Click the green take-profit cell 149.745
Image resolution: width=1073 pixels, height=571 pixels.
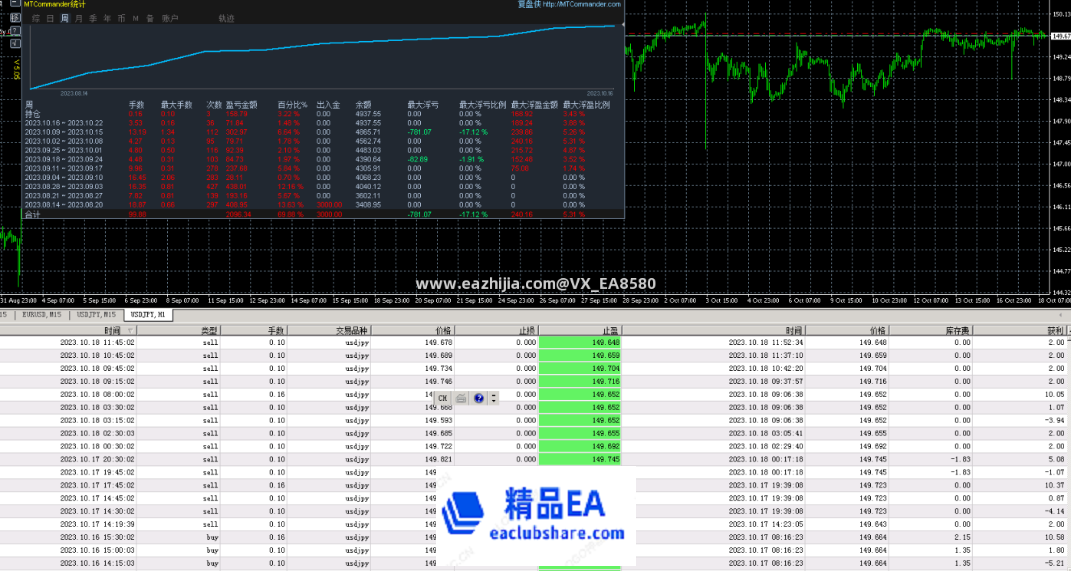580,459
